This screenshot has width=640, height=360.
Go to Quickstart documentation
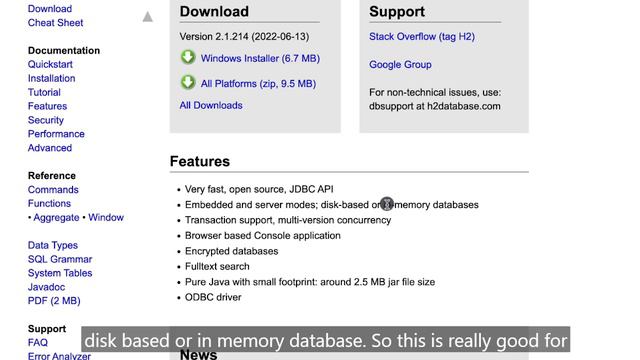pos(50,64)
